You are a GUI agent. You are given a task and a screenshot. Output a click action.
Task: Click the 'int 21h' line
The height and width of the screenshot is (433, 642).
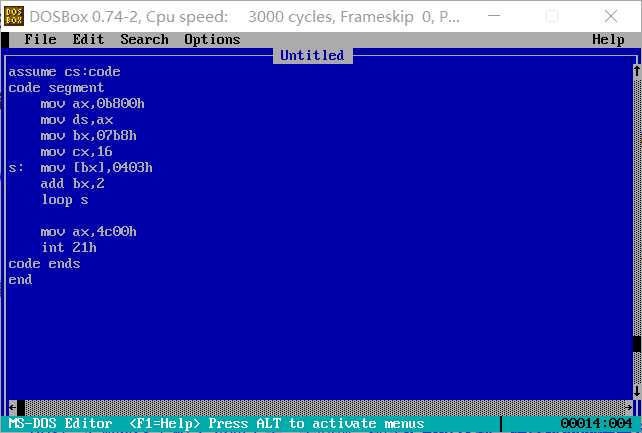[69, 248]
